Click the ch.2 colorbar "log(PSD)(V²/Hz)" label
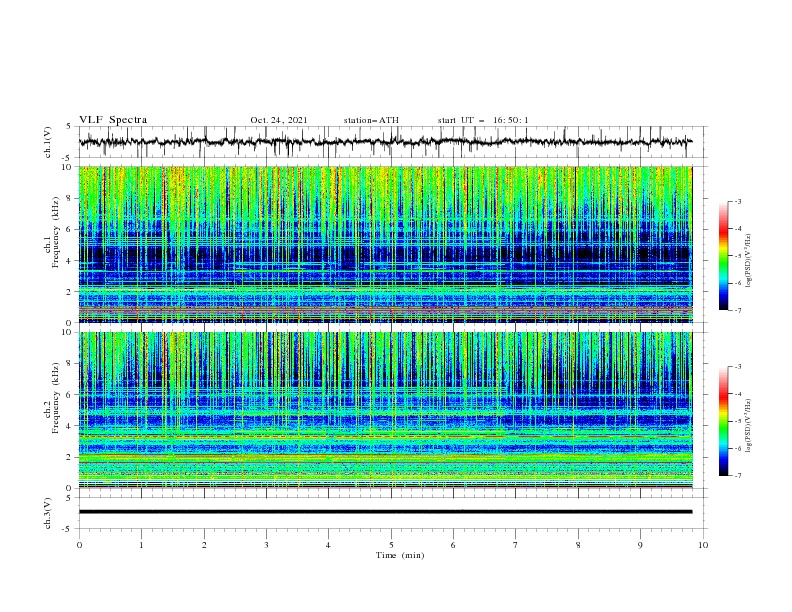Image resolution: width=792 pixels, height=612 pixels. pyautogui.click(x=748, y=425)
